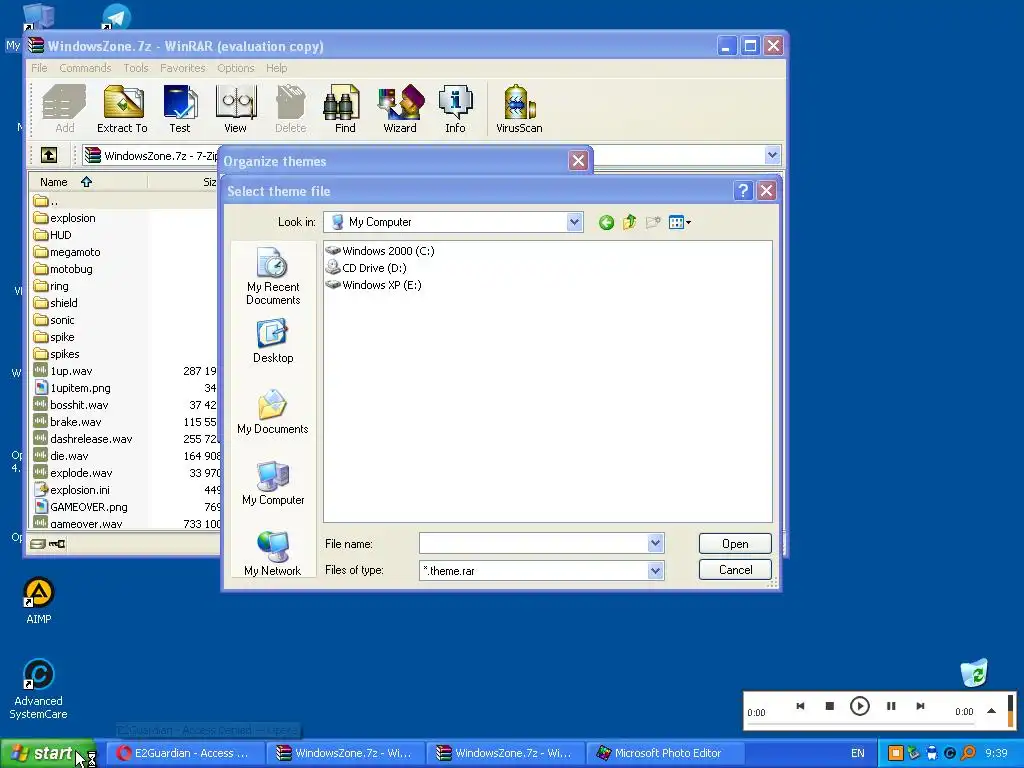Click the Open button in file dialog

(735, 543)
